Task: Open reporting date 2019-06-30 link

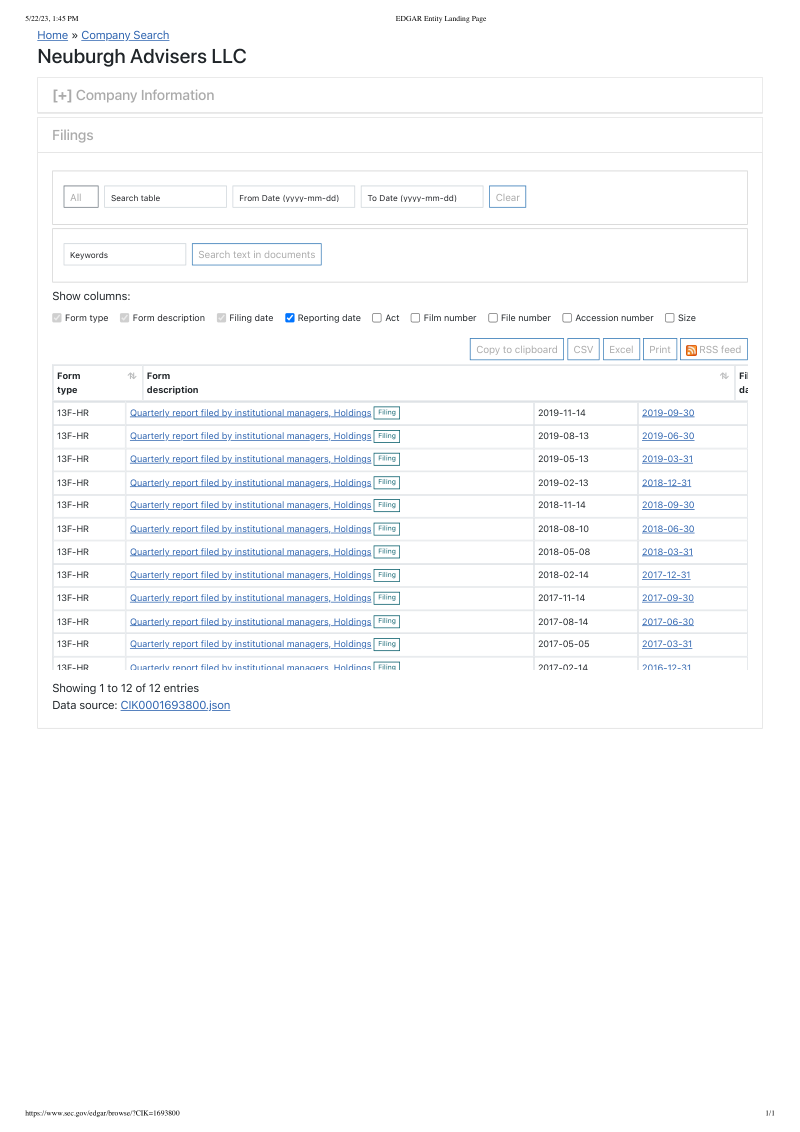Action: (668, 436)
